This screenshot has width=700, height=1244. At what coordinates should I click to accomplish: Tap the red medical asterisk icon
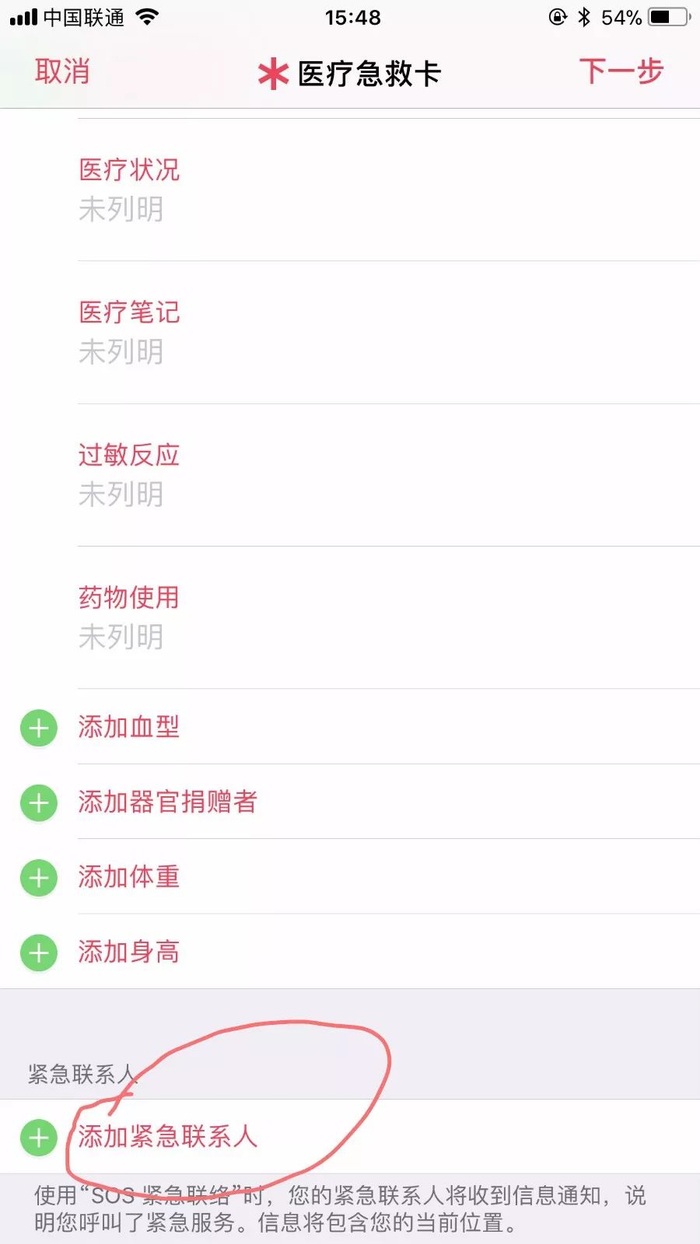point(271,74)
